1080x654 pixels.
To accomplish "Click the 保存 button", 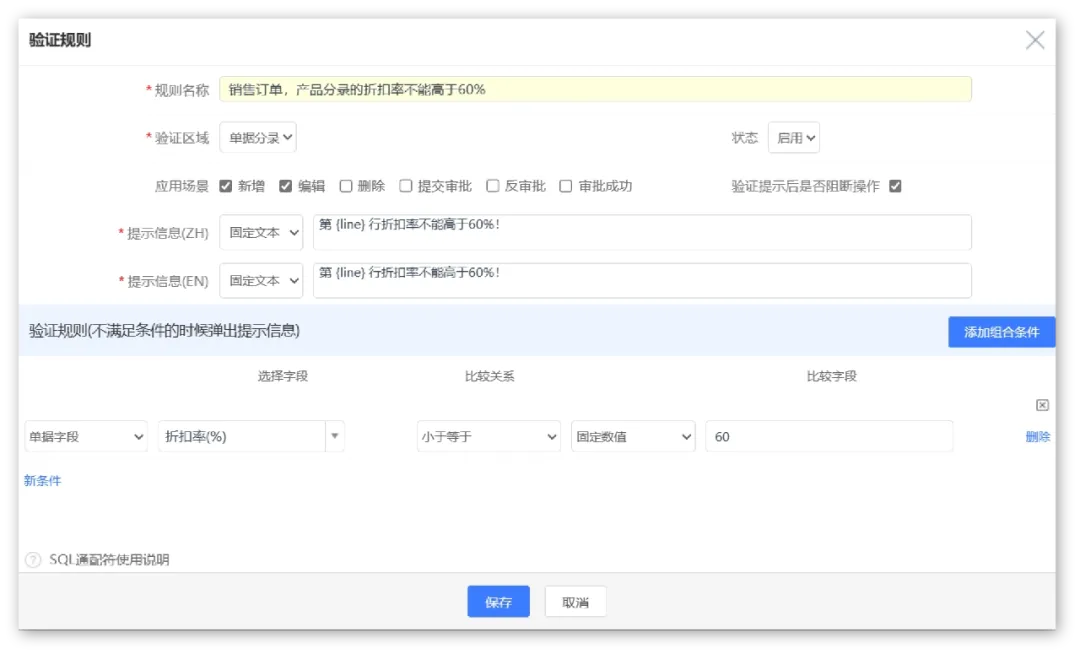I will [x=498, y=602].
